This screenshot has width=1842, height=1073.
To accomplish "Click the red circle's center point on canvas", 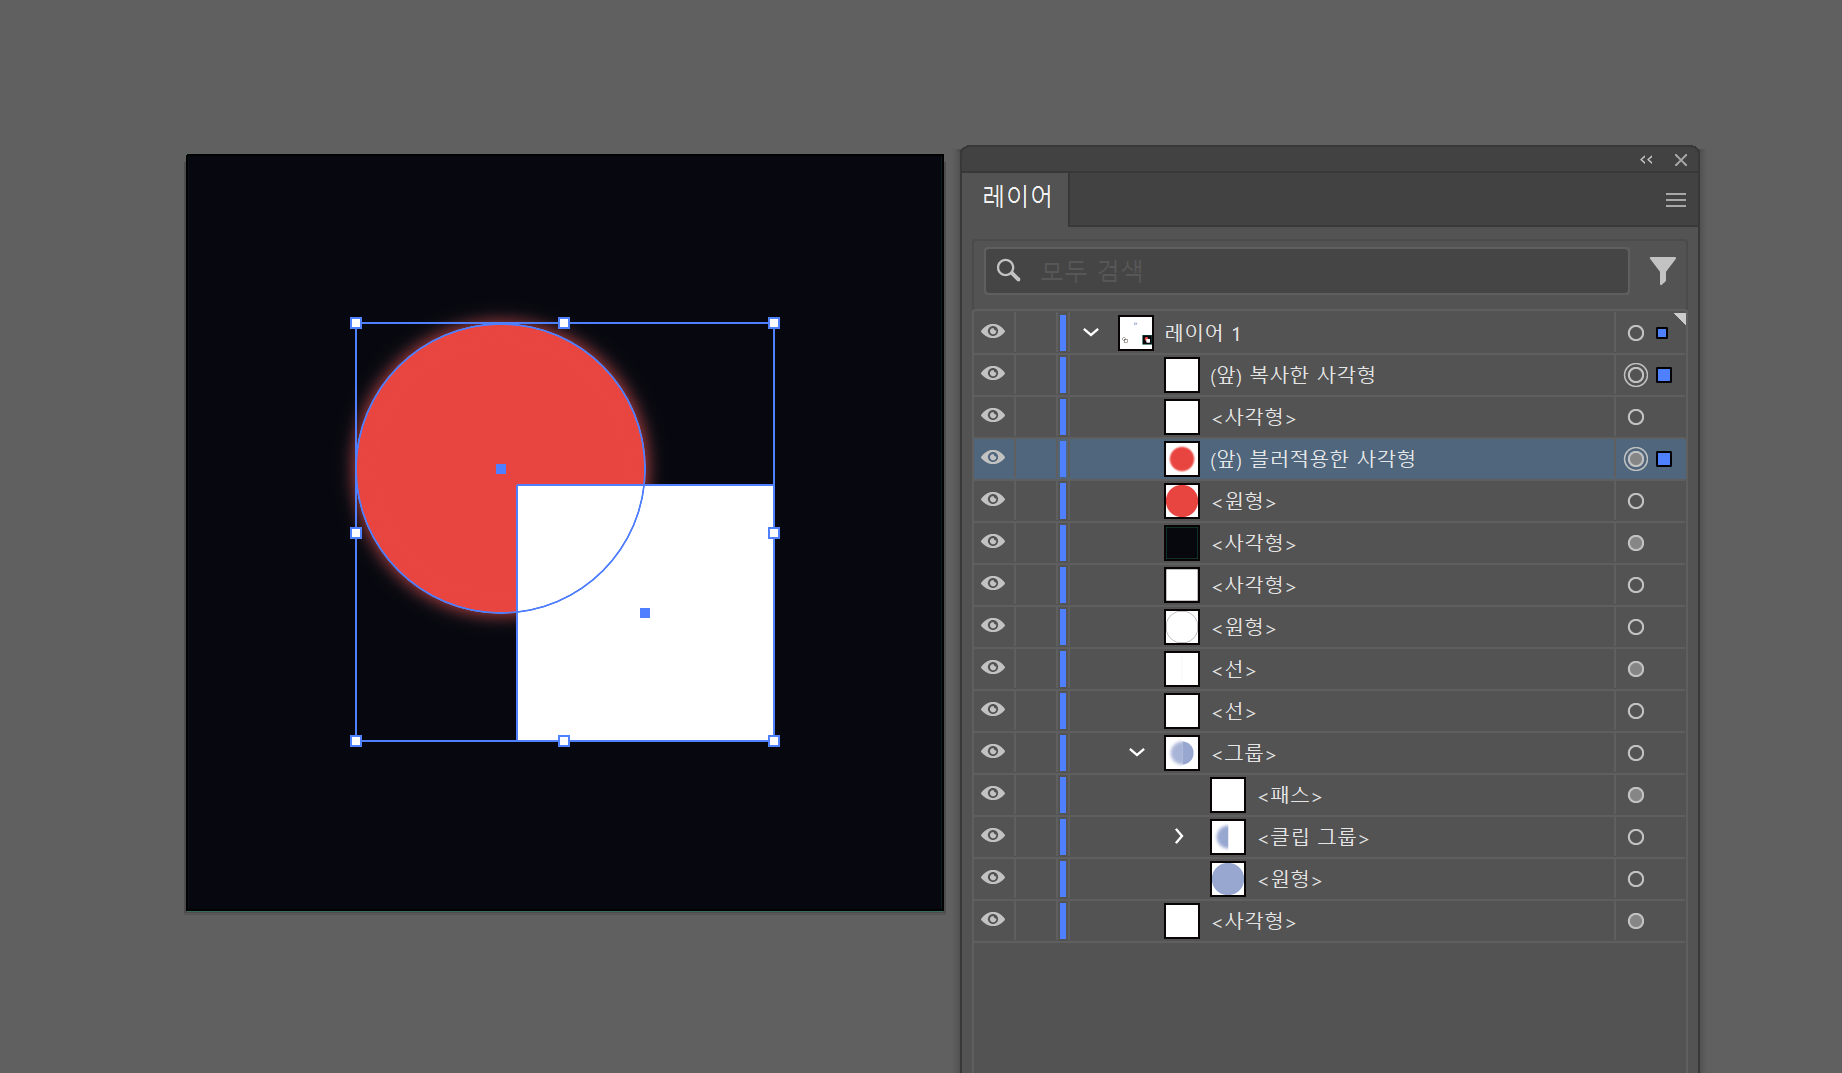I will coord(501,468).
